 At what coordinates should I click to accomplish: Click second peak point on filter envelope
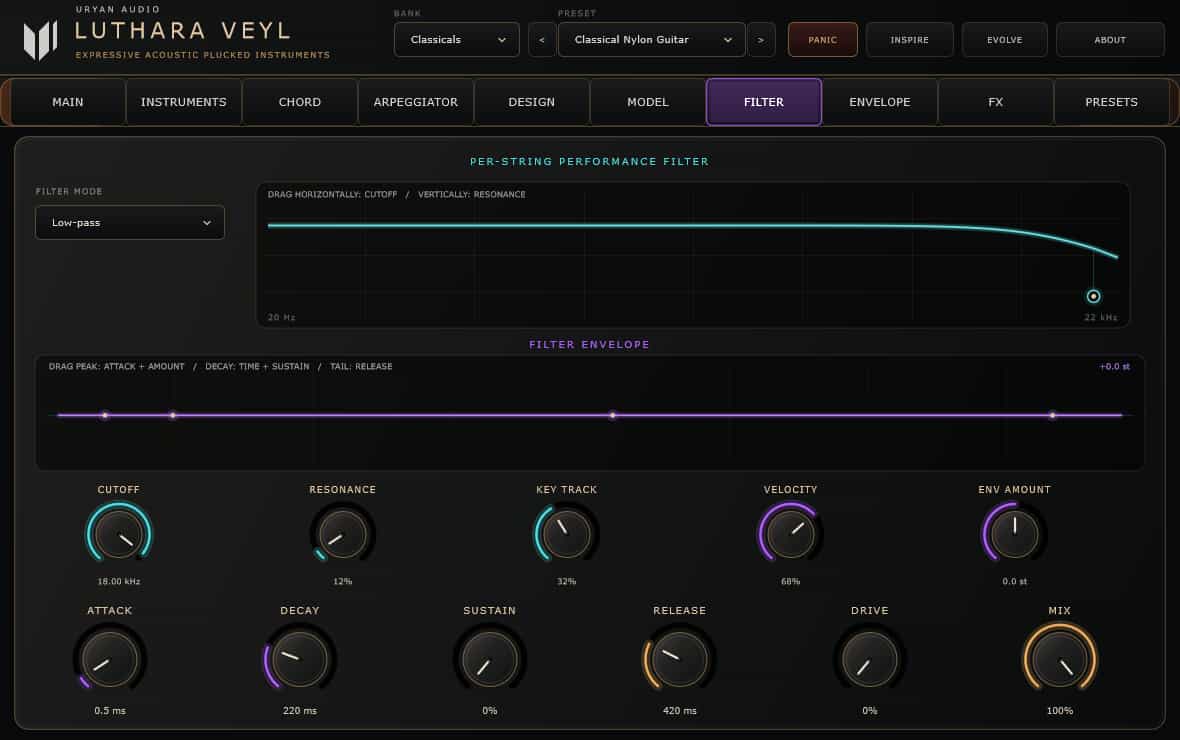pyautogui.click(x=173, y=416)
